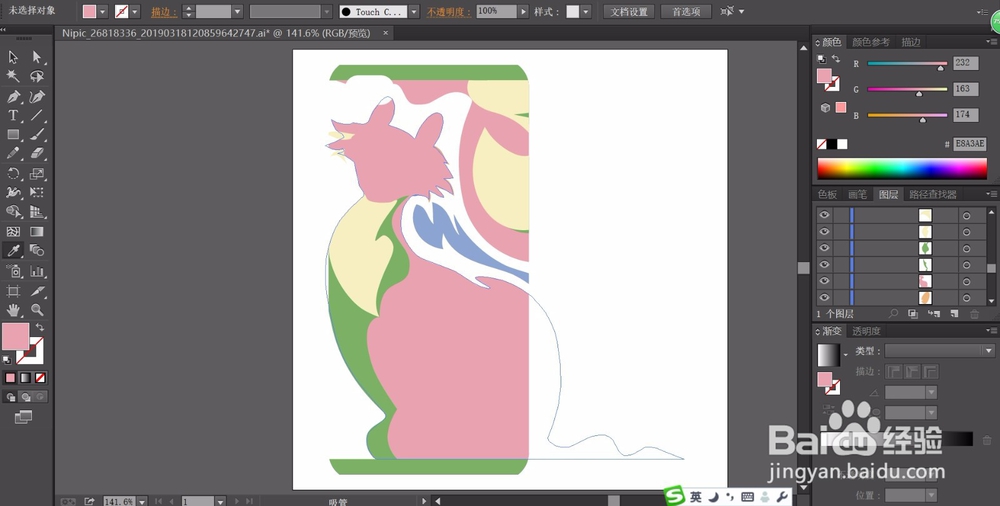Screen dimensions: 1000x506
Task: Switch to the 色板 tab
Action: (x=827, y=195)
